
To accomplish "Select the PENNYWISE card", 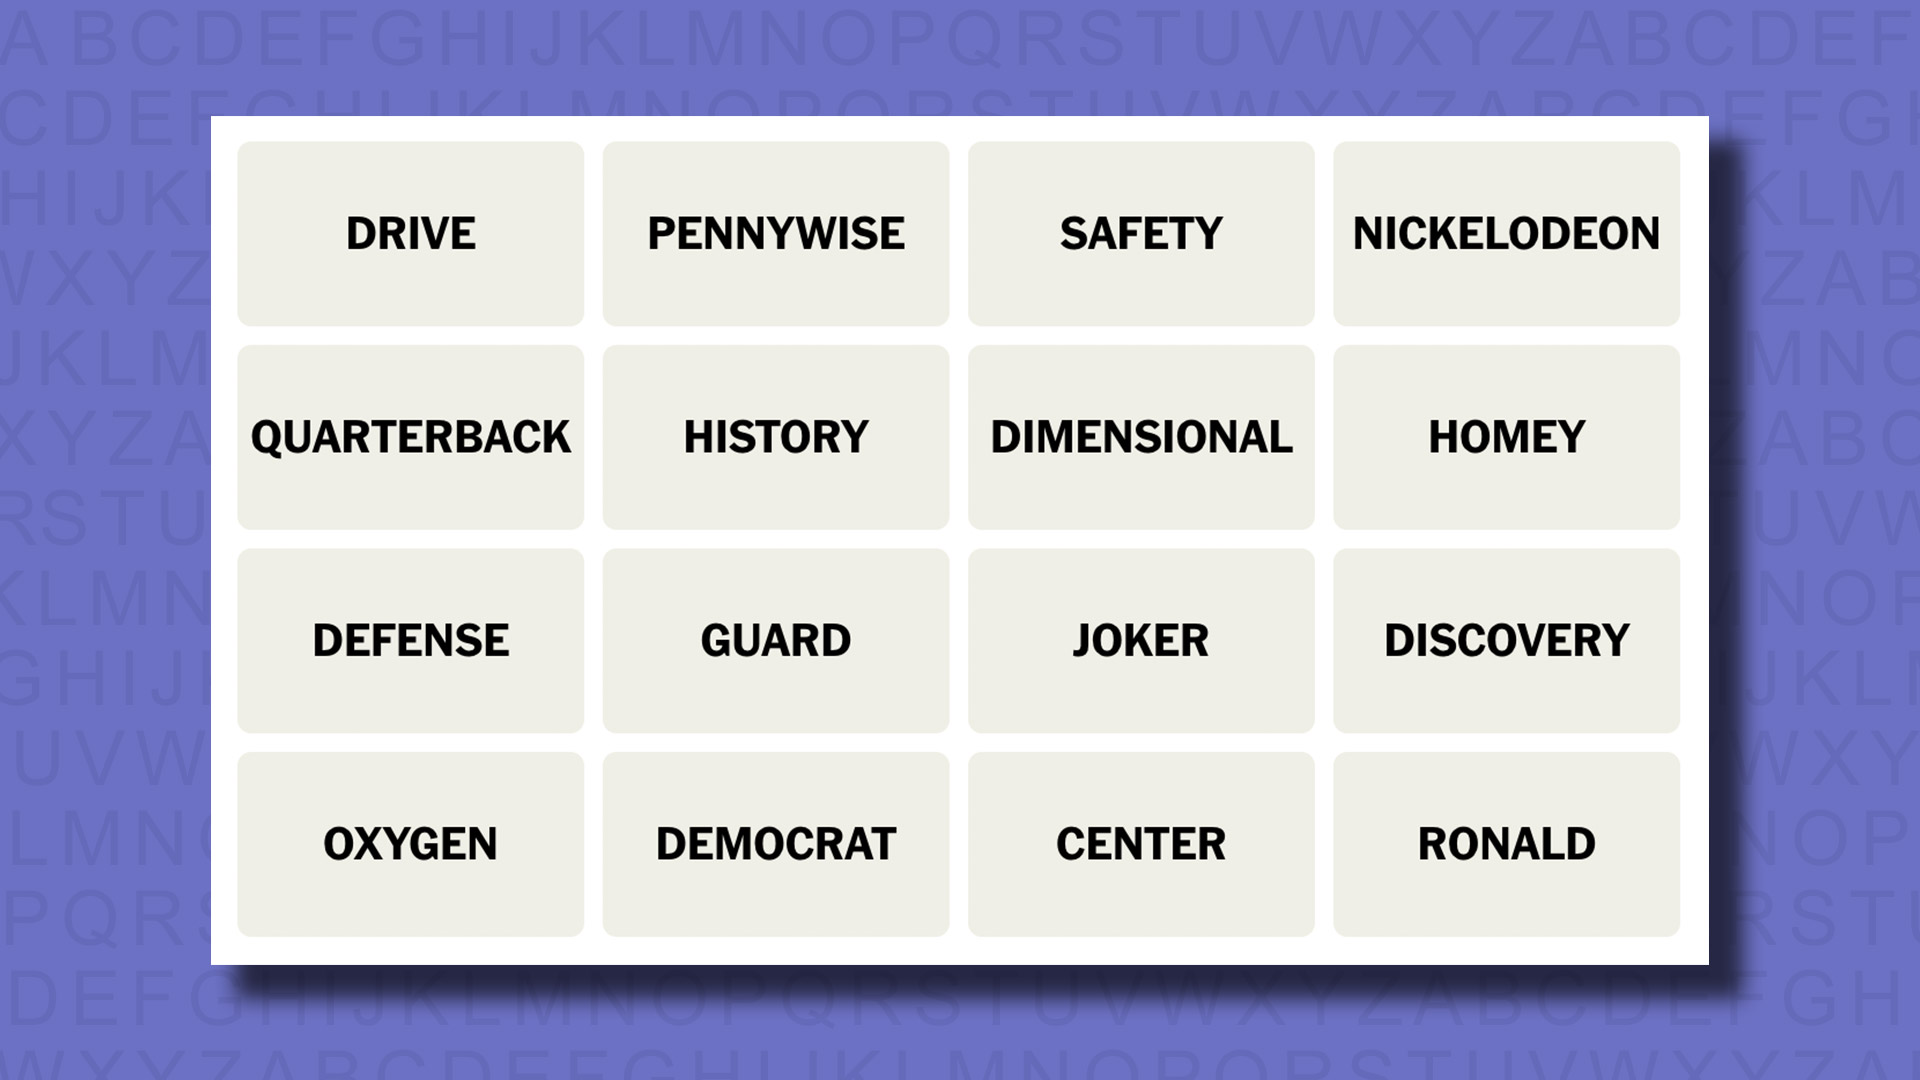I will [x=775, y=233].
